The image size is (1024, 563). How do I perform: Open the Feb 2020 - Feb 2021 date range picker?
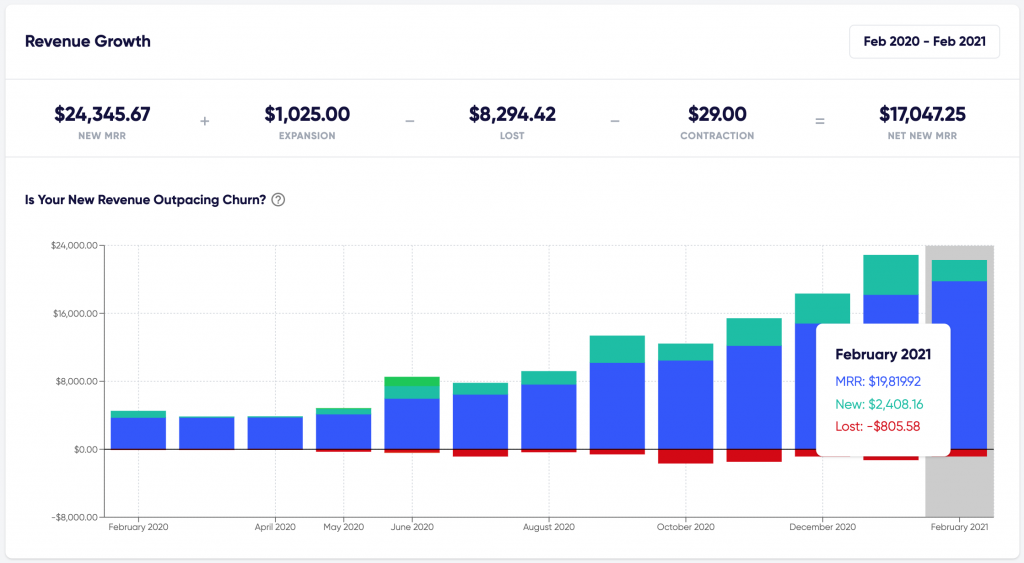tap(924, 42)
